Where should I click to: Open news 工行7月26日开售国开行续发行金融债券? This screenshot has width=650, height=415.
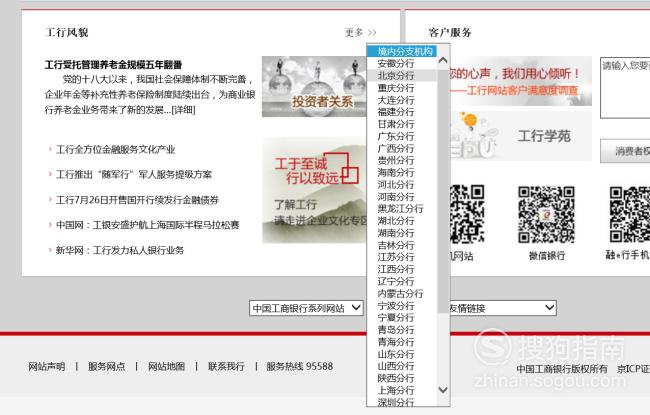pyautogui.click(x=137, y=200)
